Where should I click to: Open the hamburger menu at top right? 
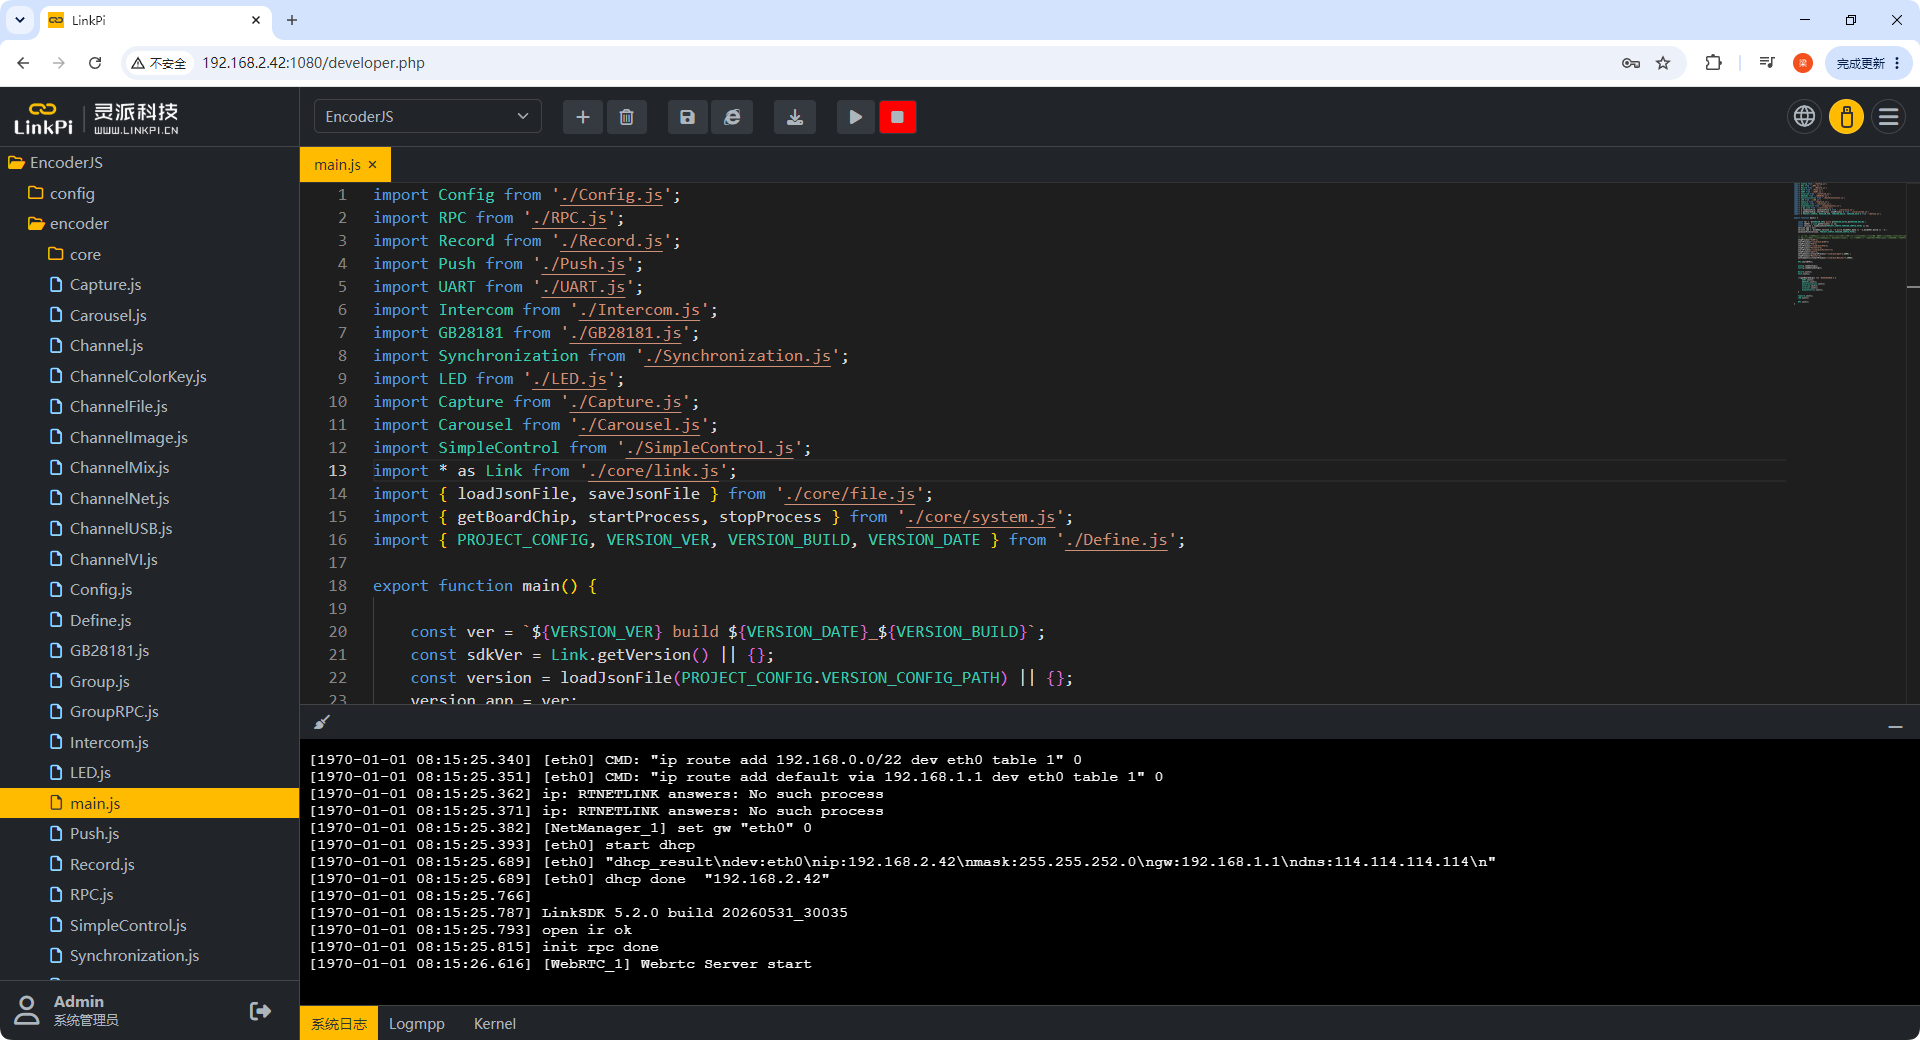pos(1888,117)
